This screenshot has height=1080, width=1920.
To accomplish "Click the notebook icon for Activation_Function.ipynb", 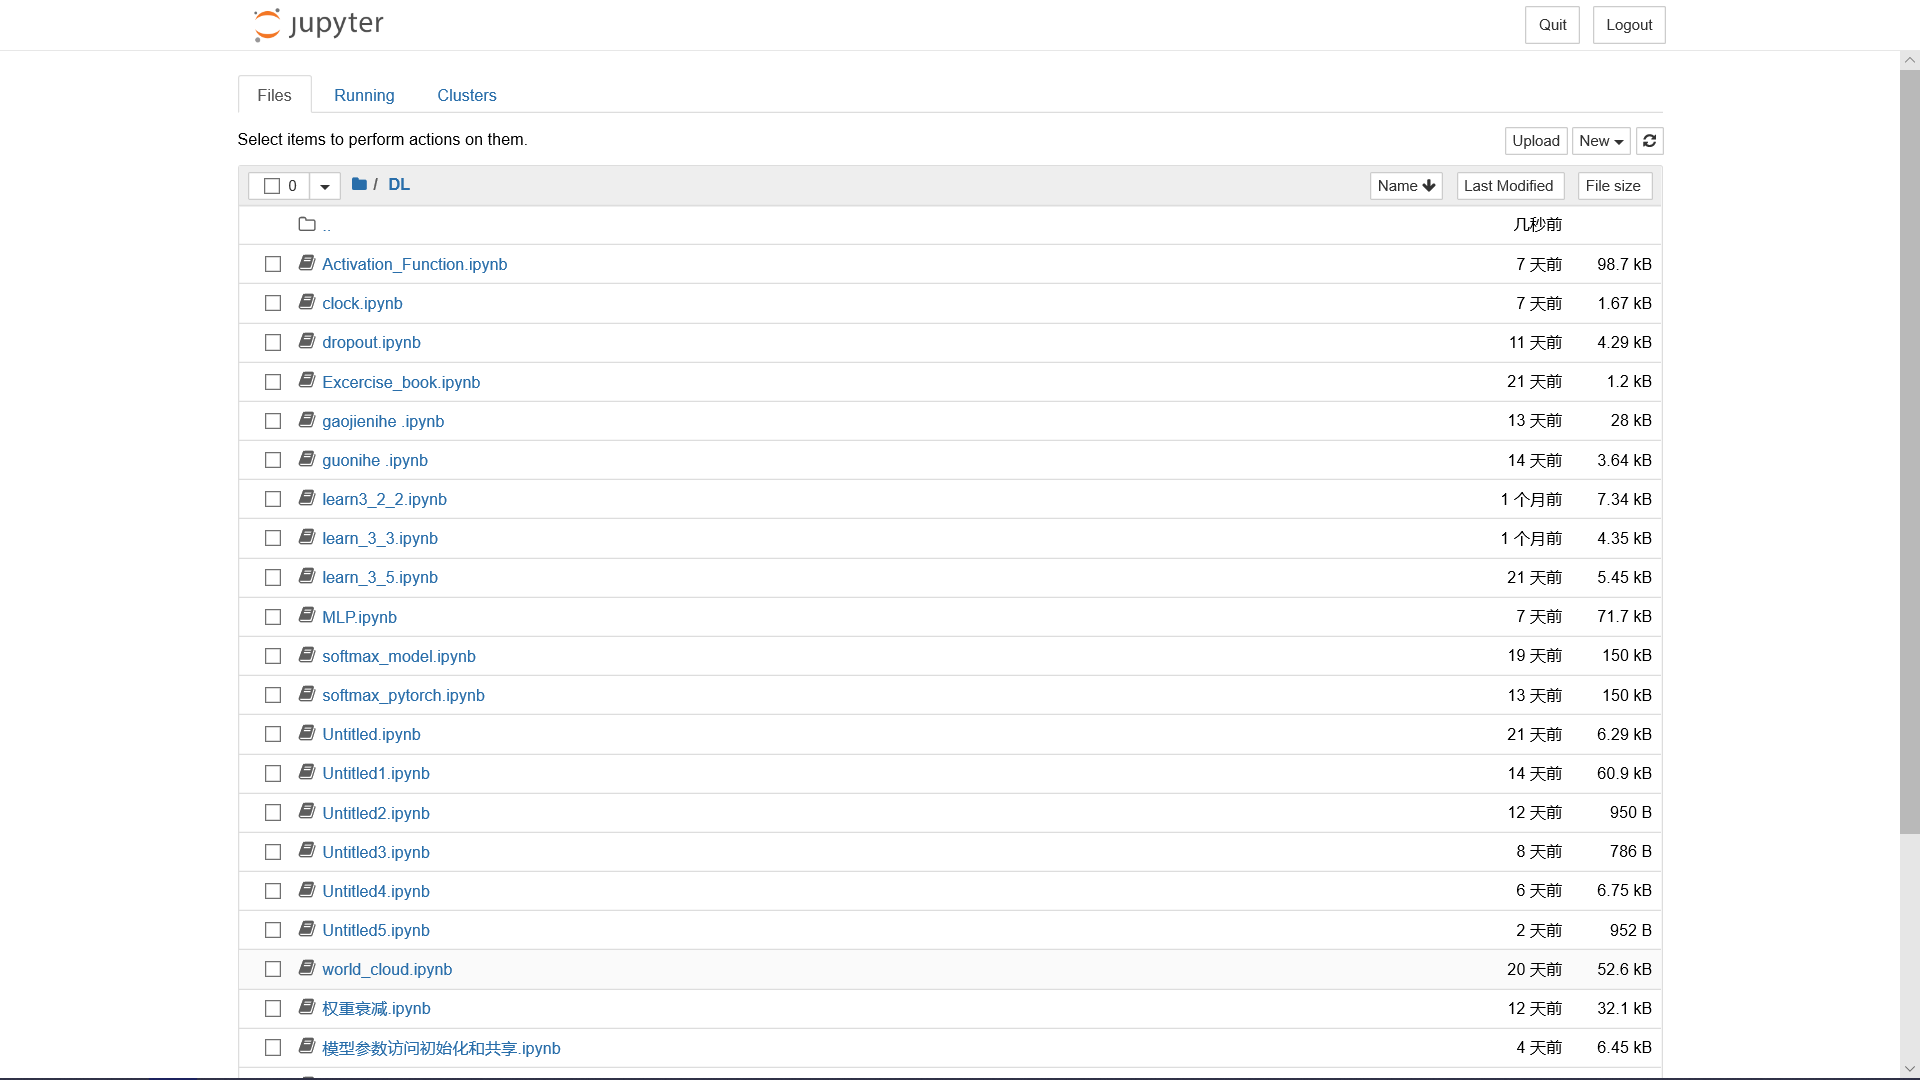I will coord(306,262).
